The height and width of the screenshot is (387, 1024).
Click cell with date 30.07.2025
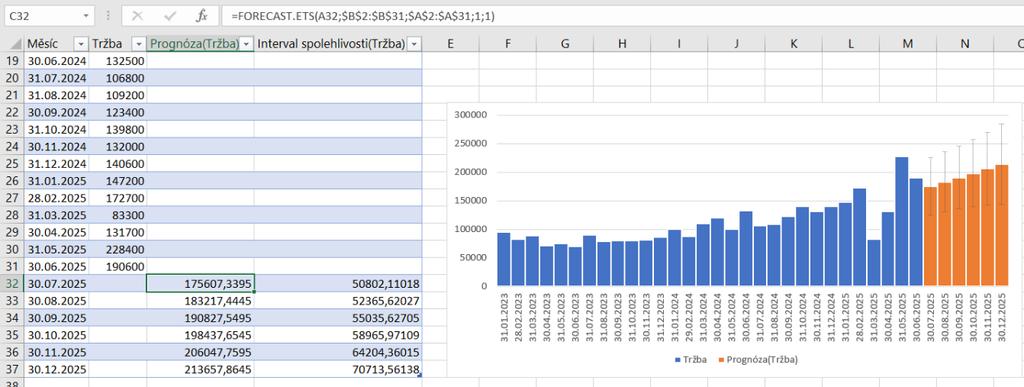pos(56,283)
